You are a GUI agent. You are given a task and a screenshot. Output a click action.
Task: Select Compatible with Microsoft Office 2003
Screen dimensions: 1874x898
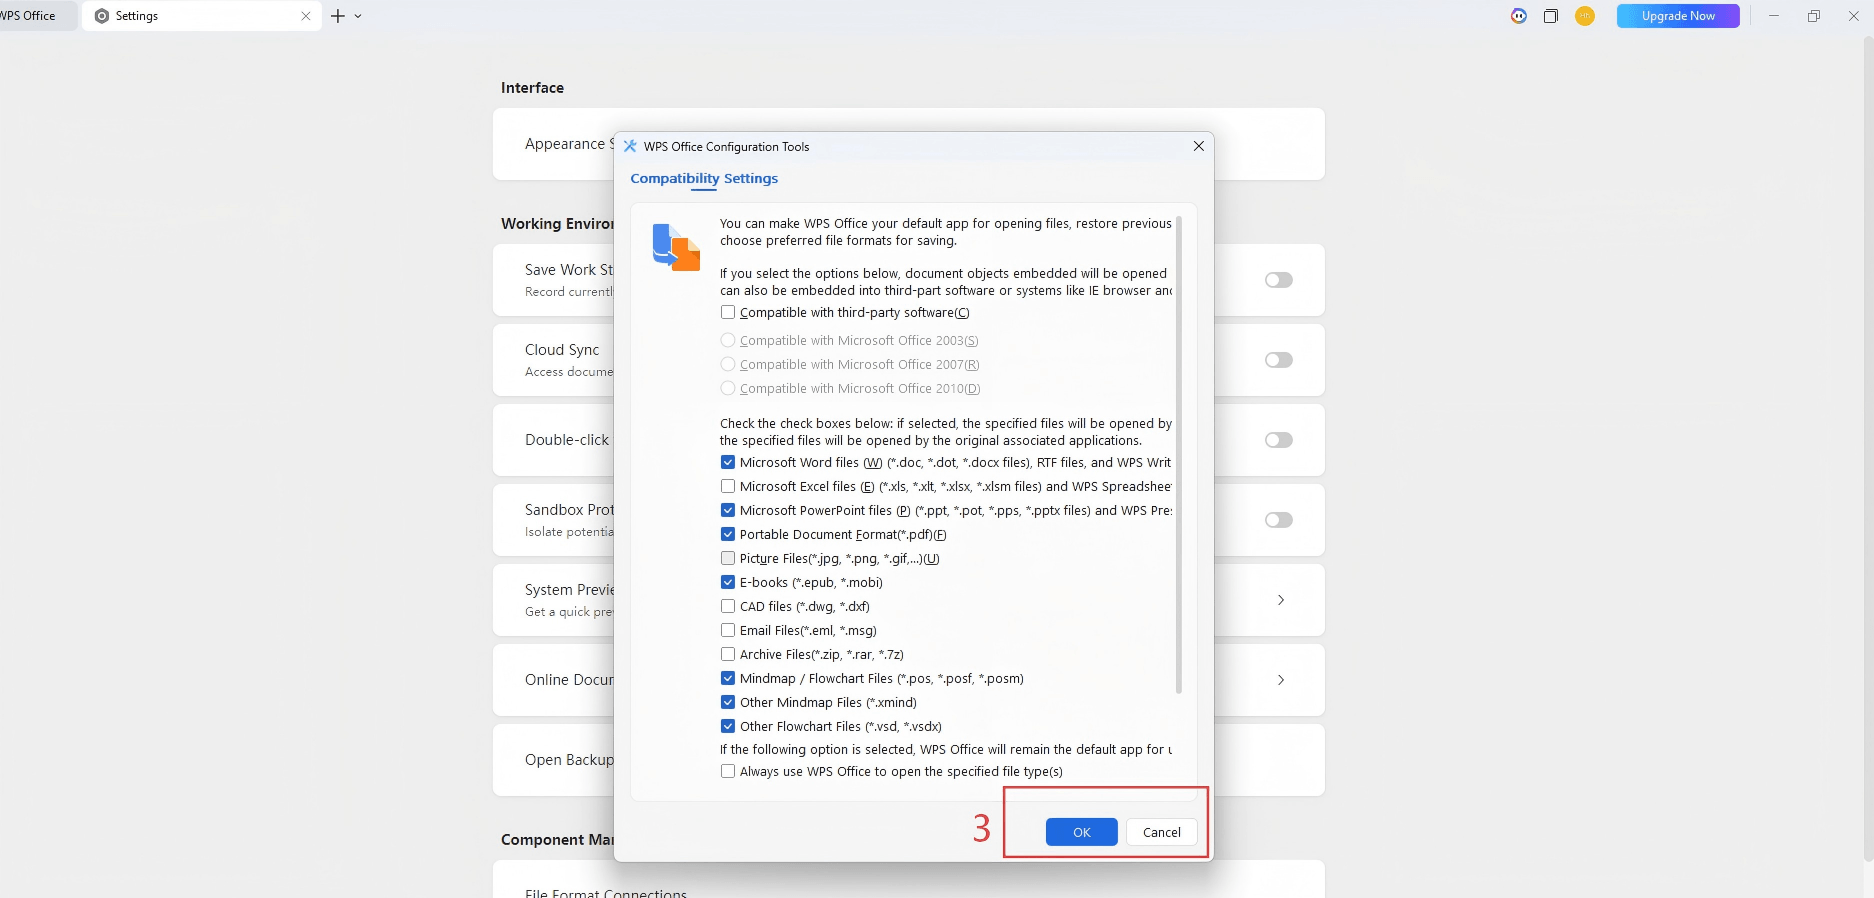[728, 341]
